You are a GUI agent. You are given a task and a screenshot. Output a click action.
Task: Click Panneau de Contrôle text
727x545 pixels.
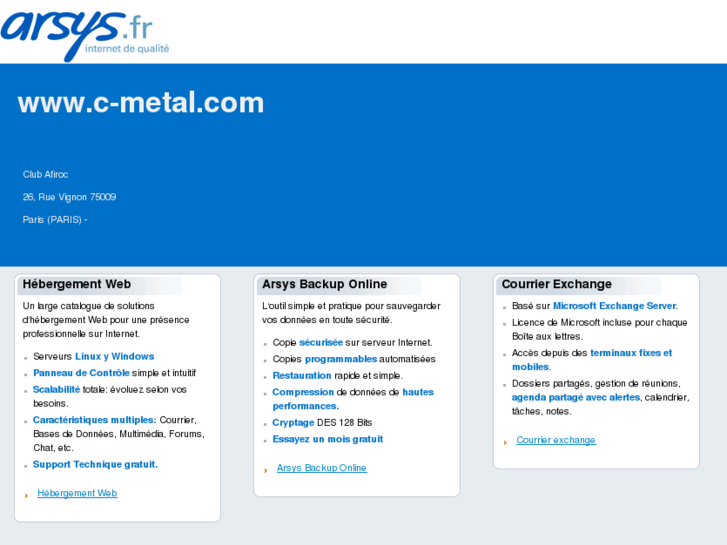[81, 373]
